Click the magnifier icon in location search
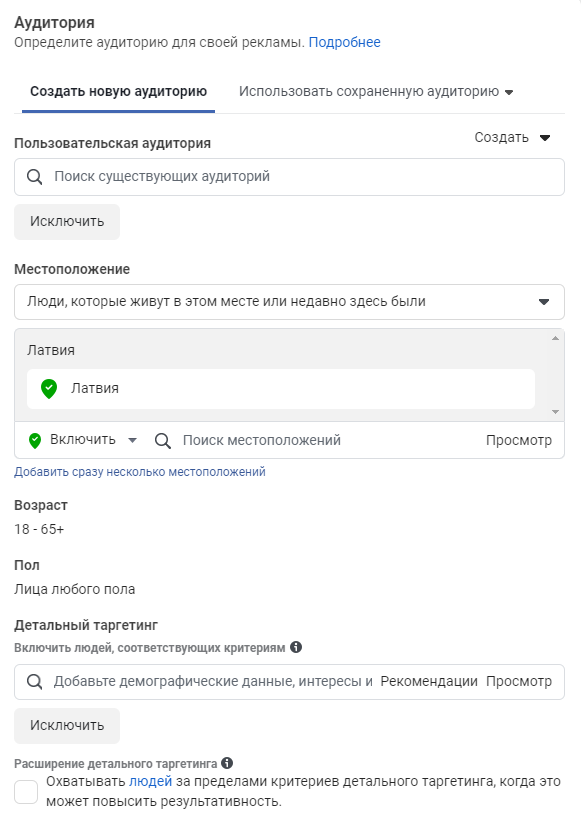 click(163, 441)
